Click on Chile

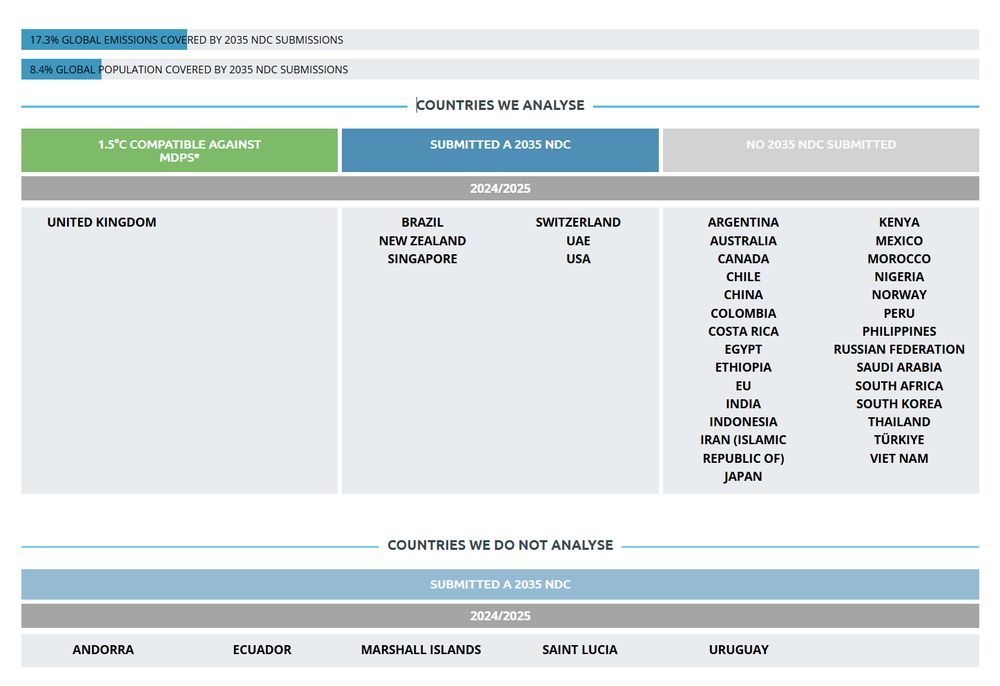pyautogui.click(x=743, y=277)
